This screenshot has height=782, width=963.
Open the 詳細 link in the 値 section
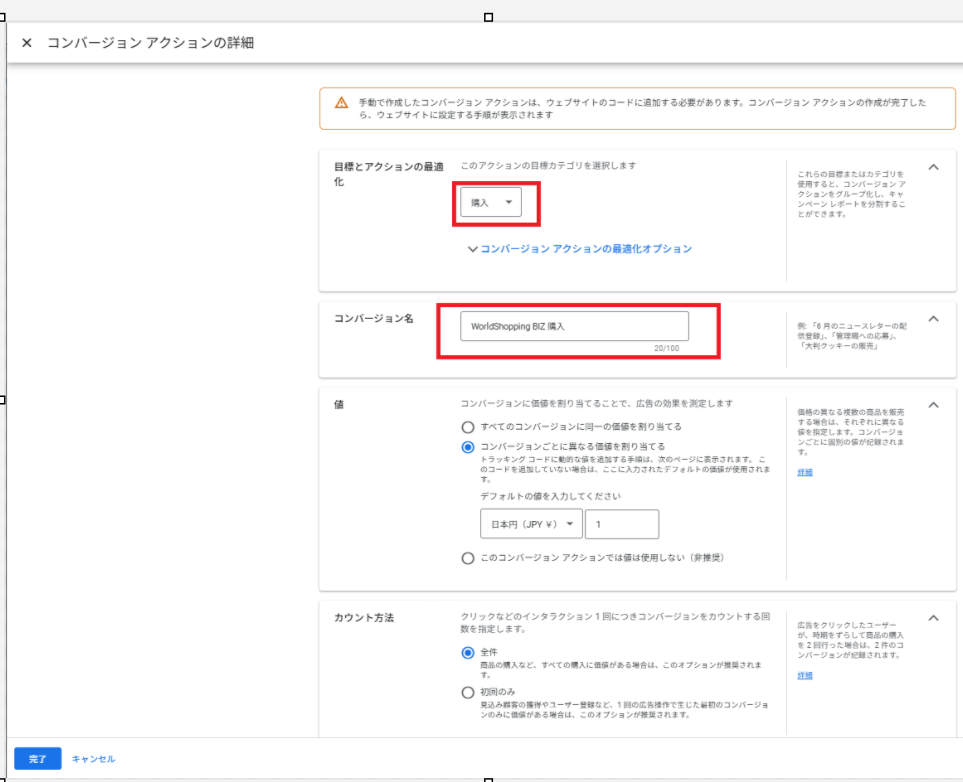point(805,472)
